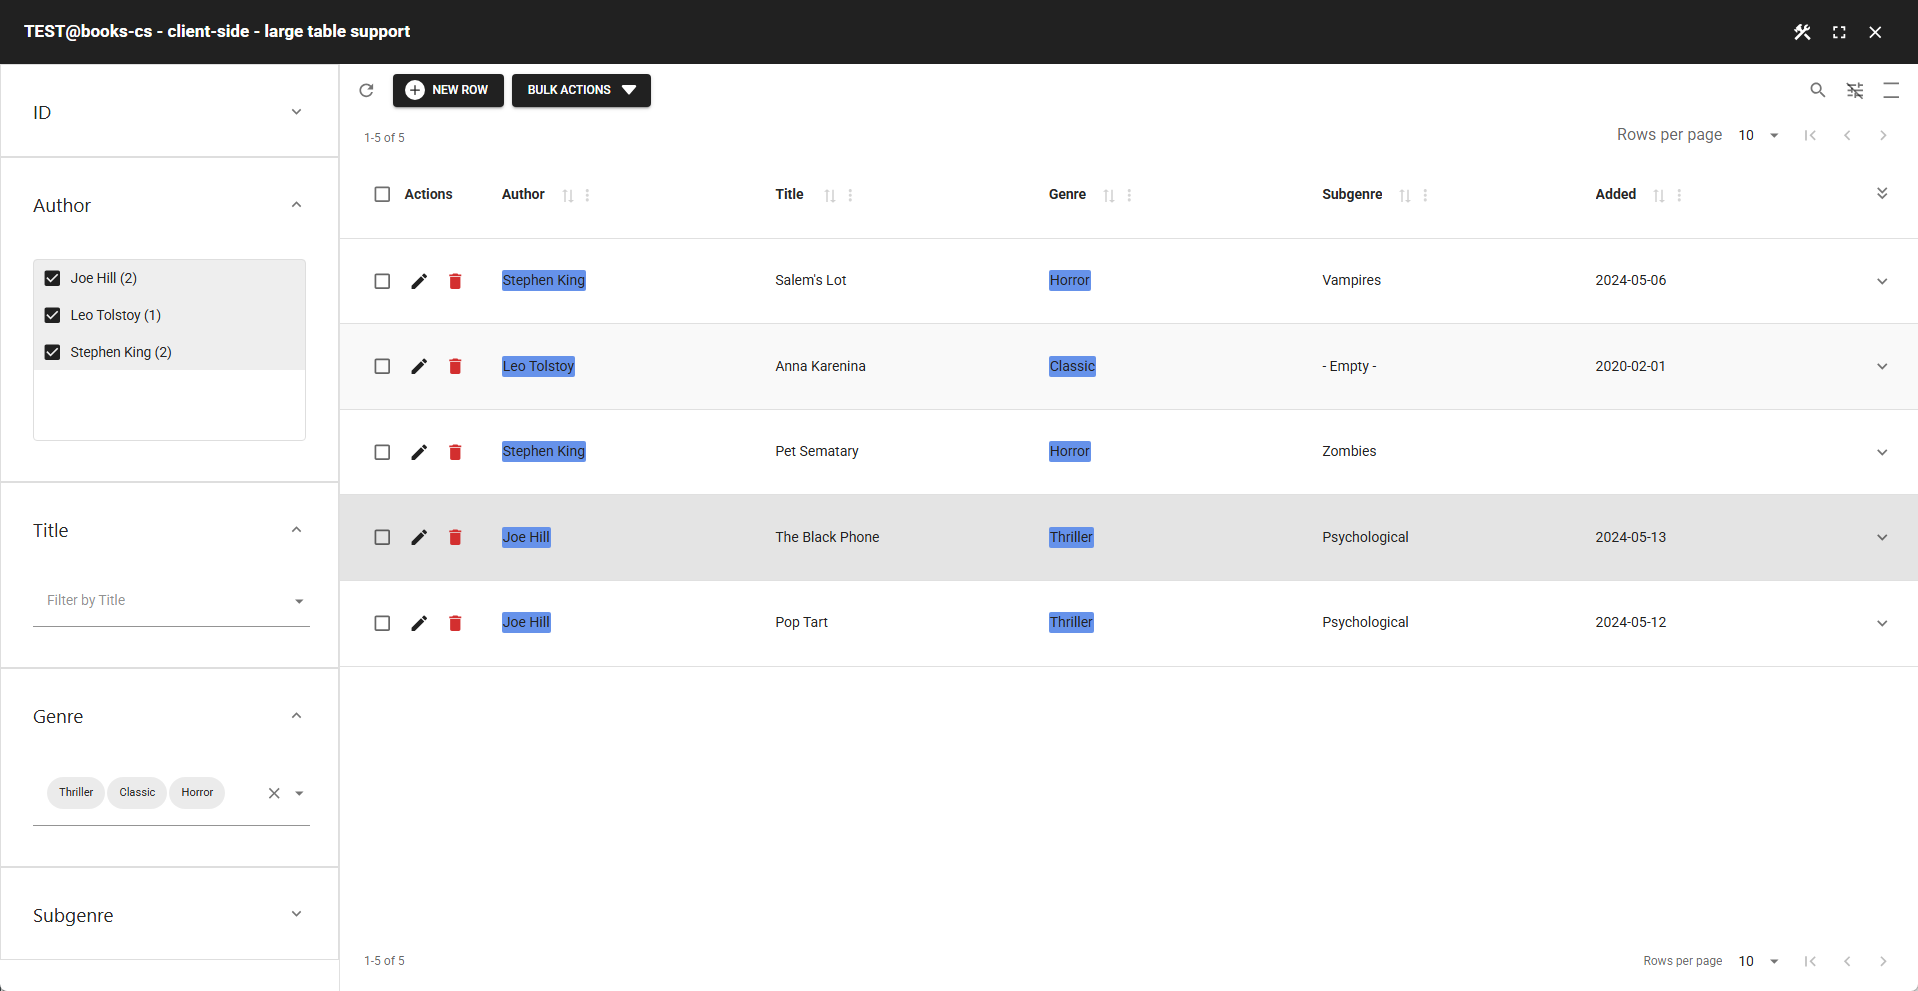Open the Rows per page dropdown
Viewport: 1918px width, 991px height.
1759,135
